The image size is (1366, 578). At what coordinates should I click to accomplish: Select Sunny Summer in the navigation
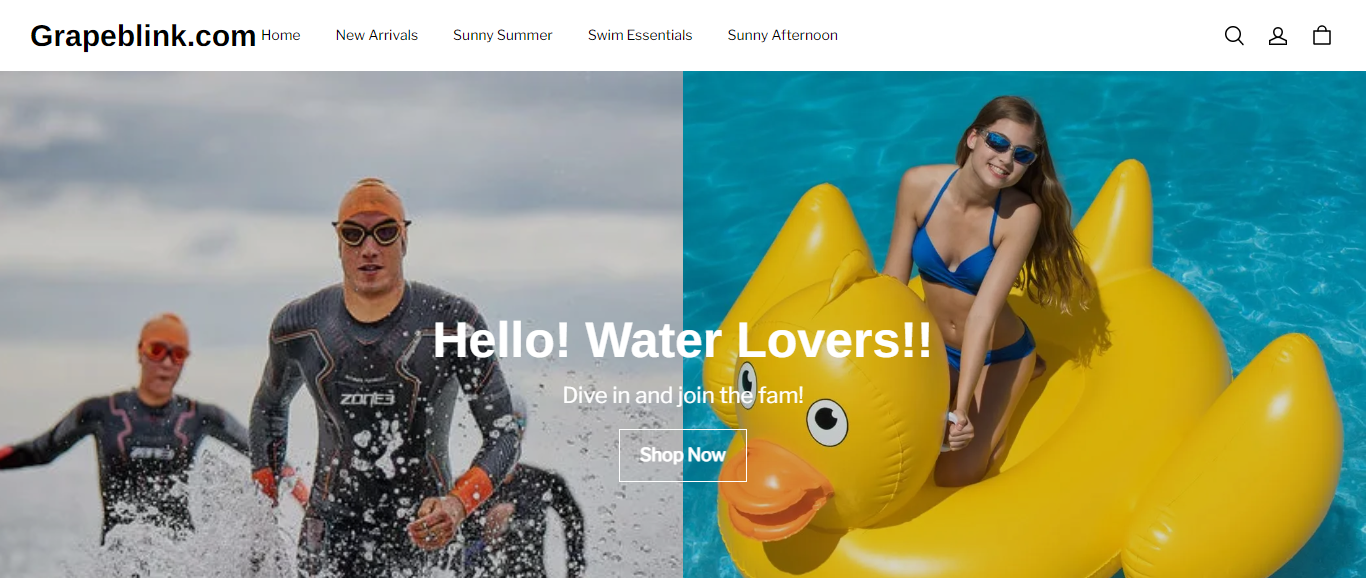503,35
